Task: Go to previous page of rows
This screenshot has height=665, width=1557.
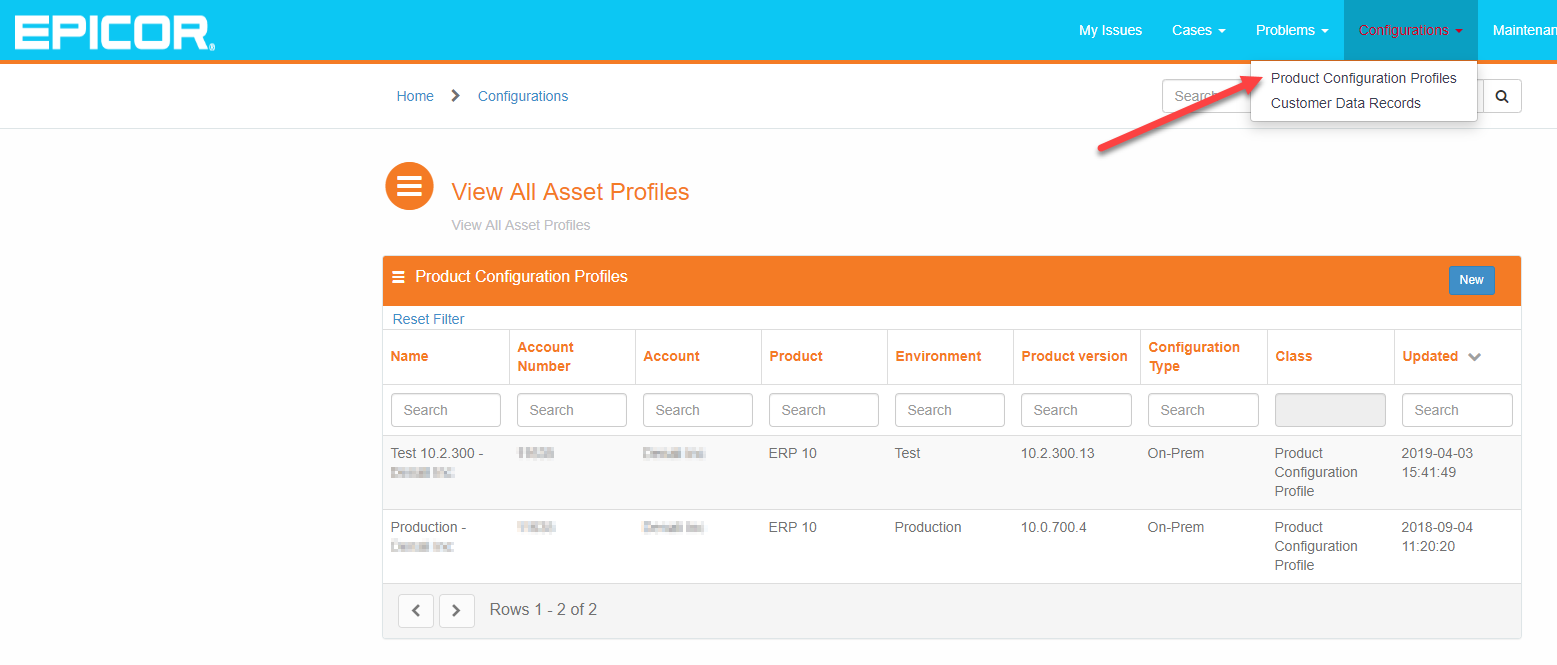Action: 416,610
